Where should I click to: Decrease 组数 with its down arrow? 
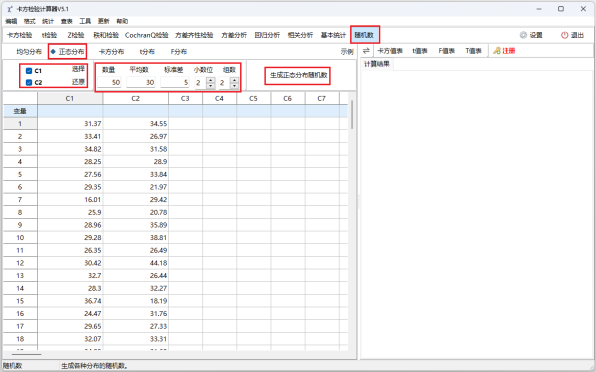(x=235, y=85)
